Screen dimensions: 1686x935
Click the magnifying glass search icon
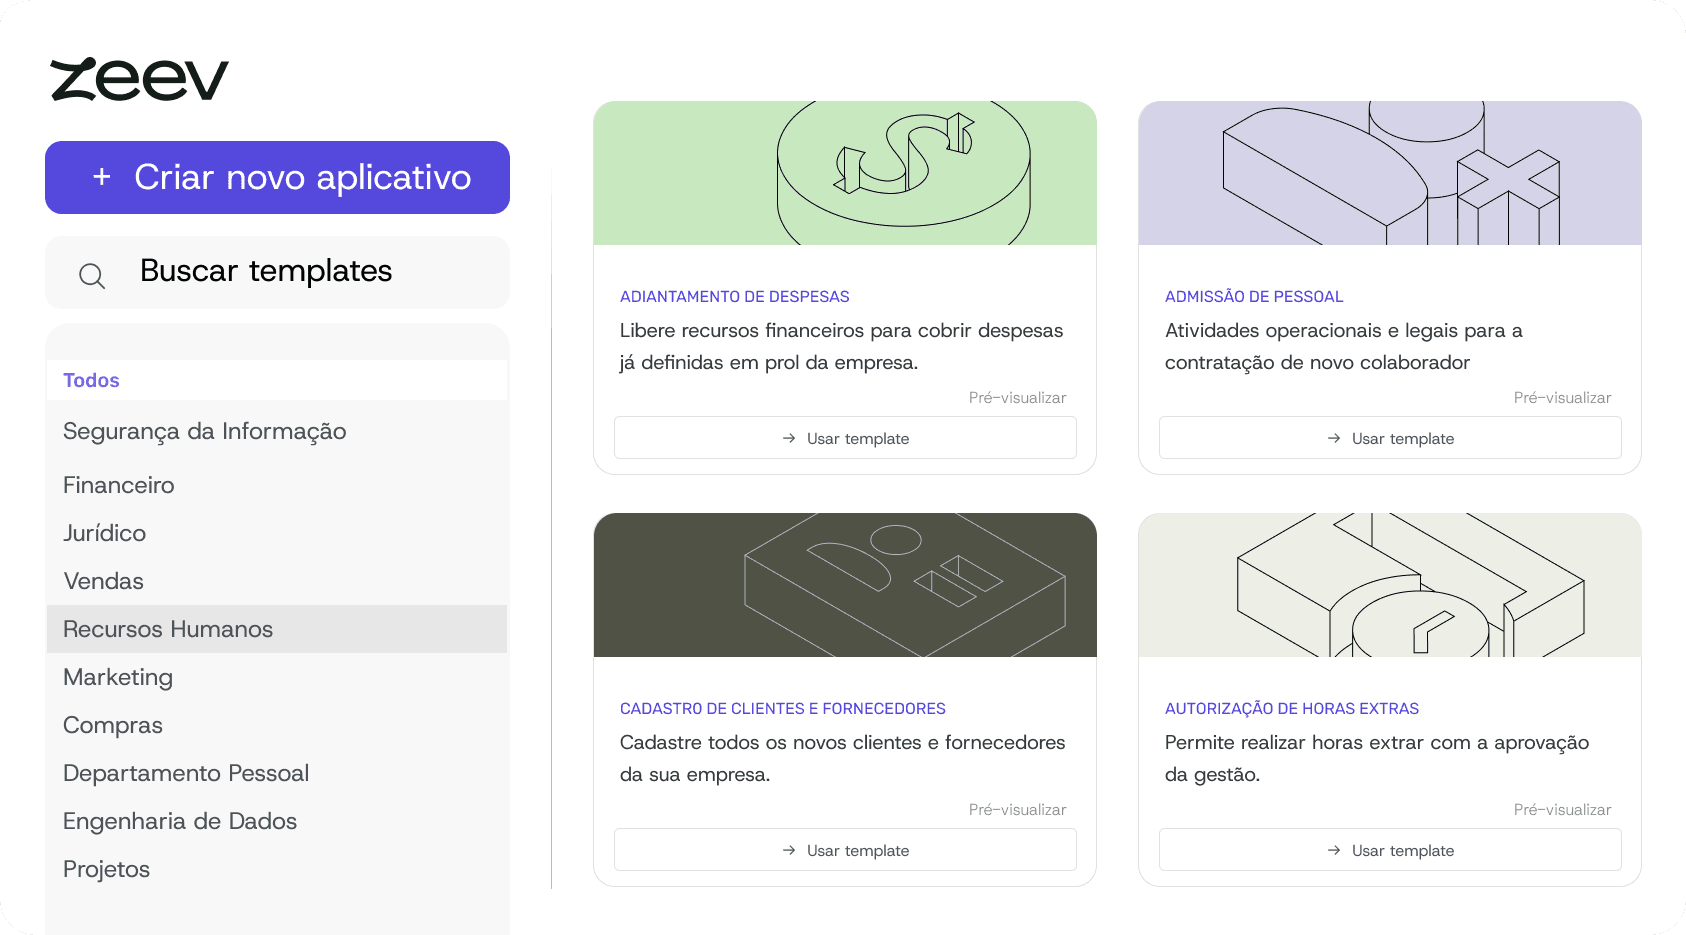[92, 275]
